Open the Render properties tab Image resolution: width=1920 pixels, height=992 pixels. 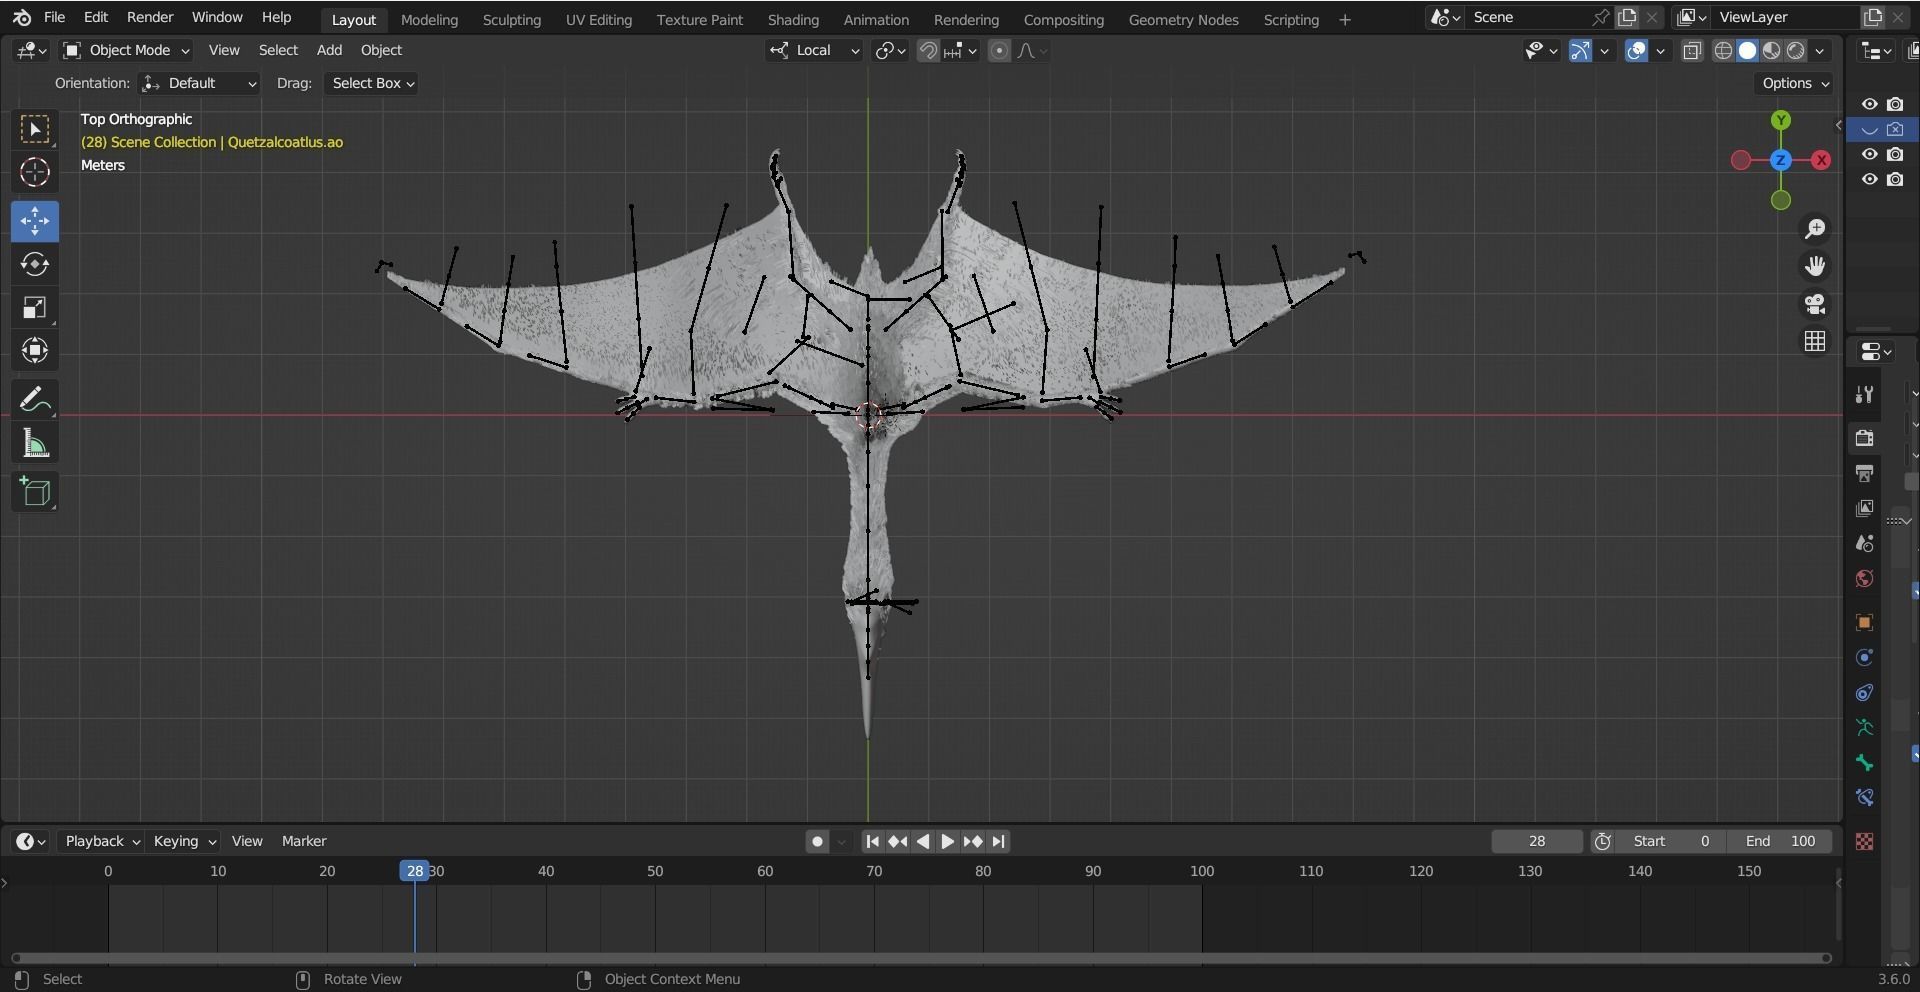1864,438
